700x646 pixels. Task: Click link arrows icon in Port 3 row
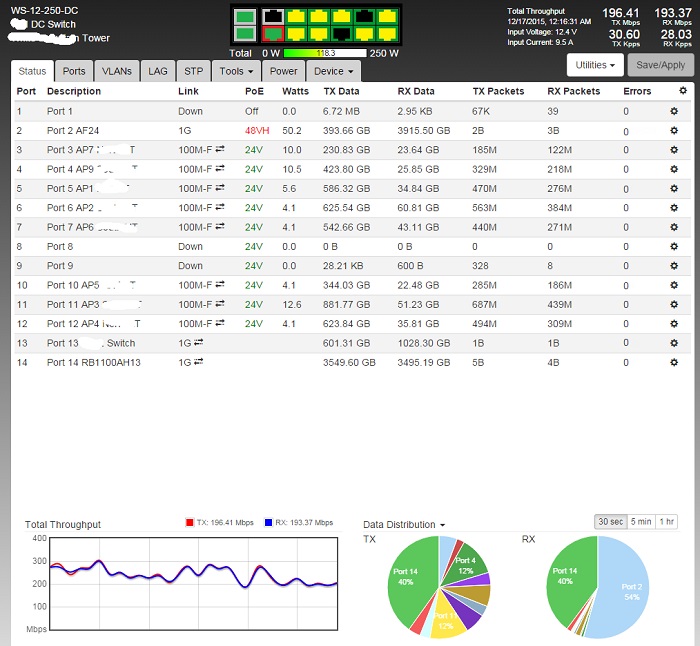[220, 149]
